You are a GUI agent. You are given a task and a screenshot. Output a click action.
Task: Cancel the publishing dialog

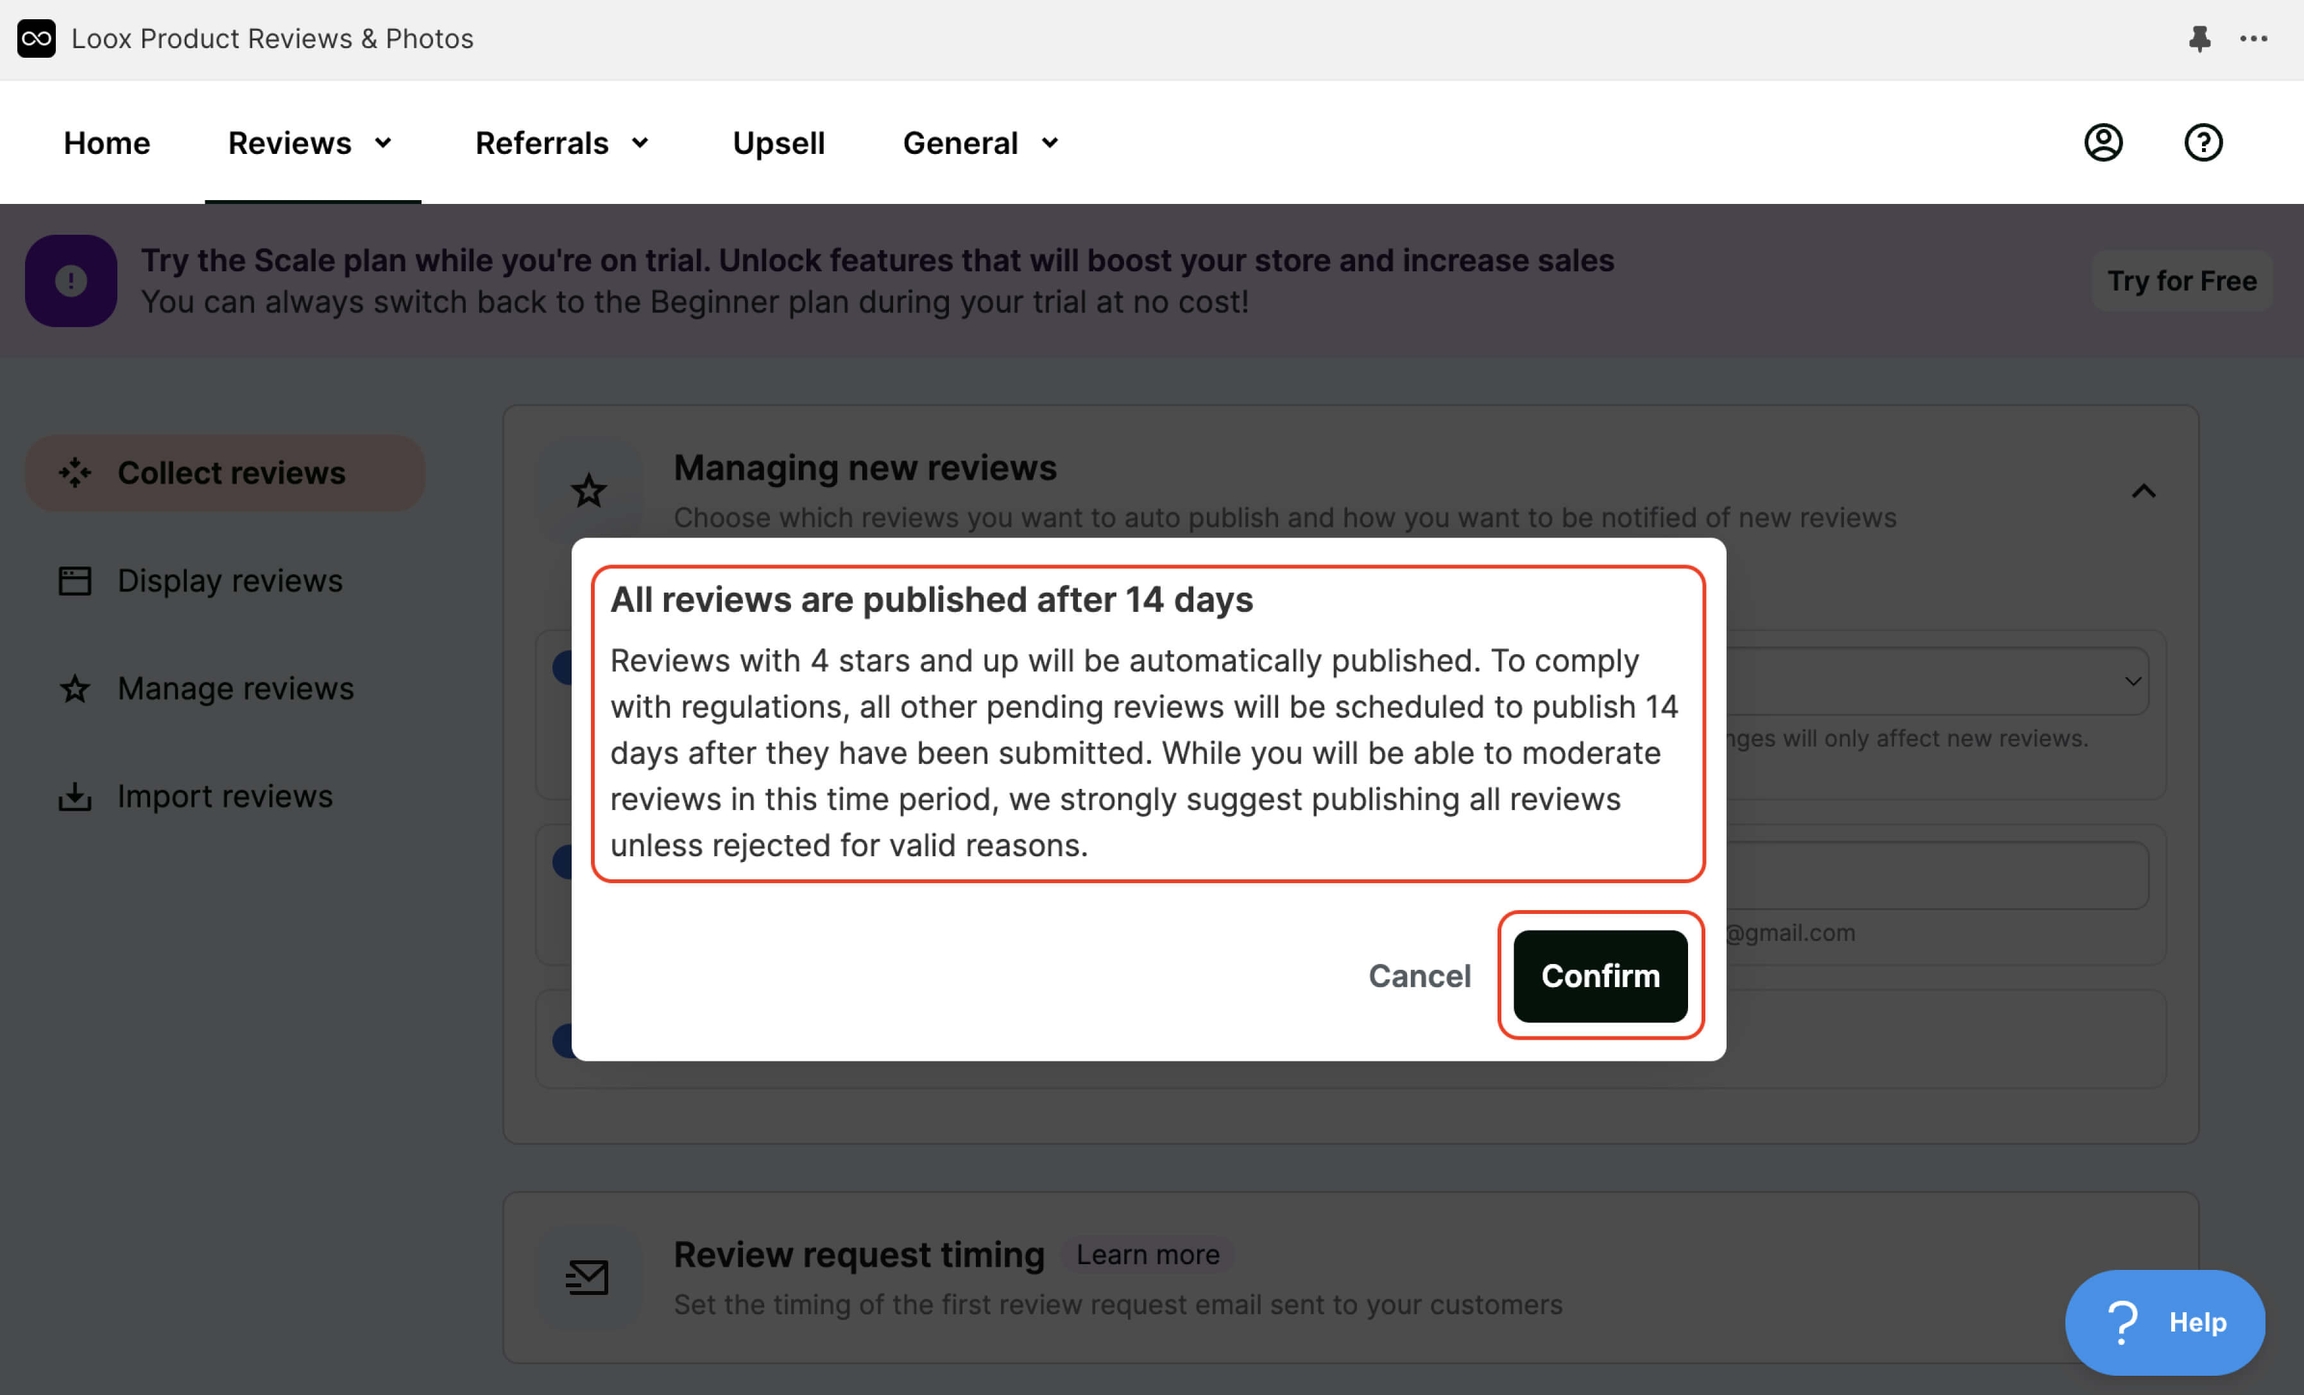[1419, 976]
